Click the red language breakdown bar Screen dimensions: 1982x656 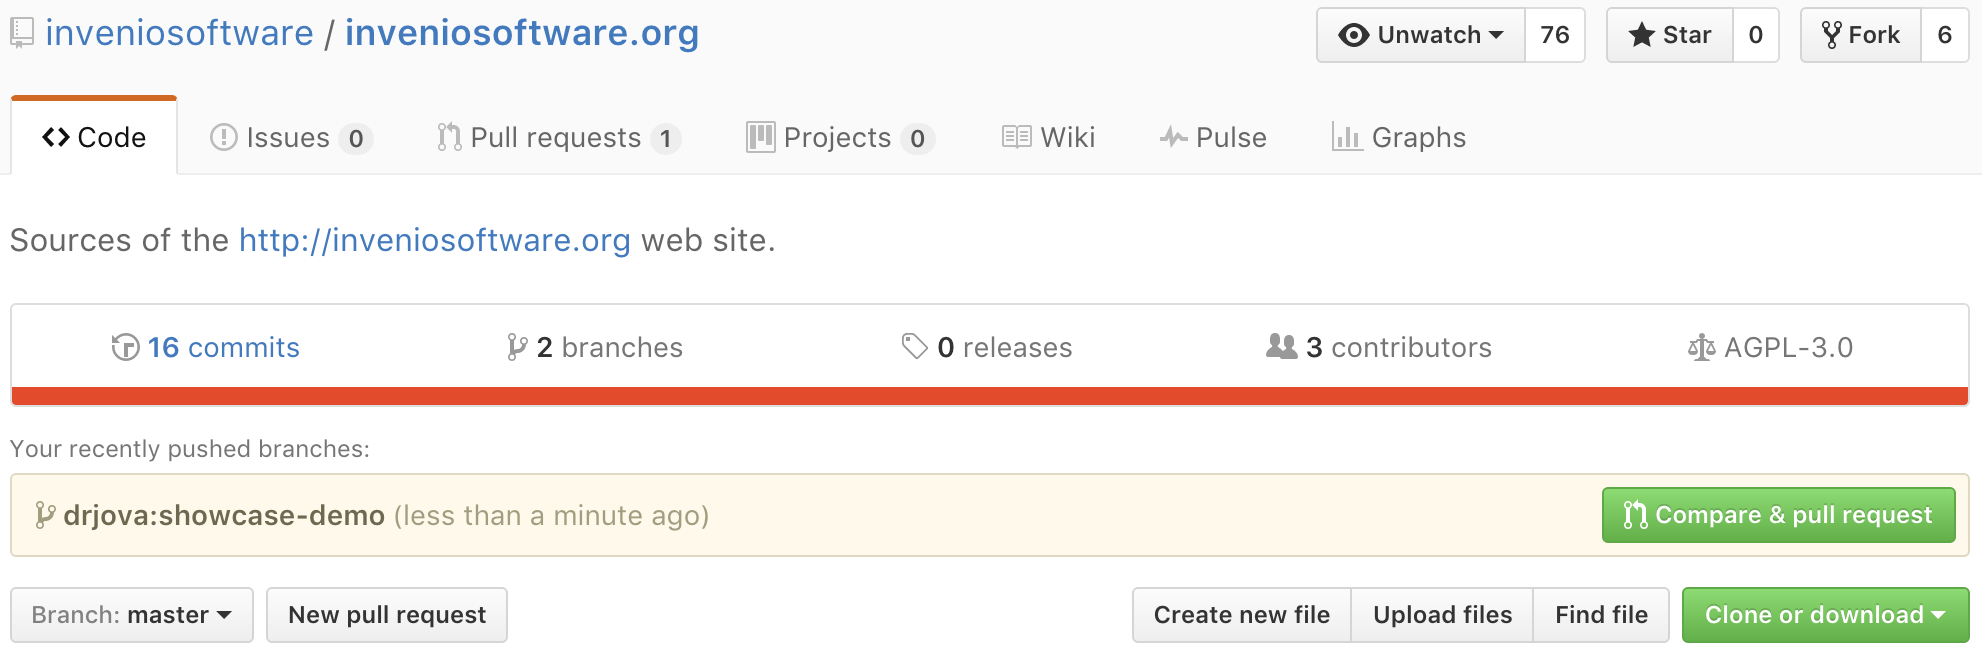[990, 396]
